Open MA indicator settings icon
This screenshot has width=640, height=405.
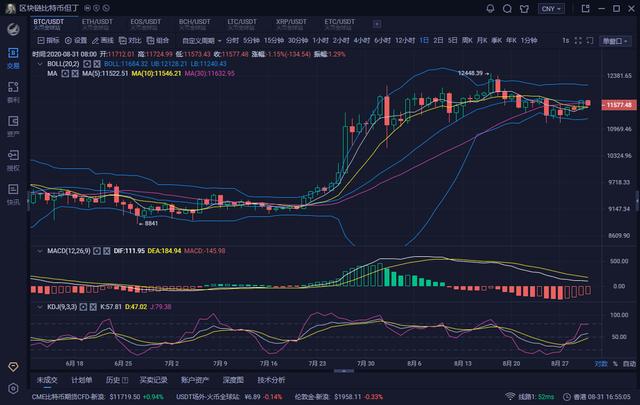tap(65, 73)
